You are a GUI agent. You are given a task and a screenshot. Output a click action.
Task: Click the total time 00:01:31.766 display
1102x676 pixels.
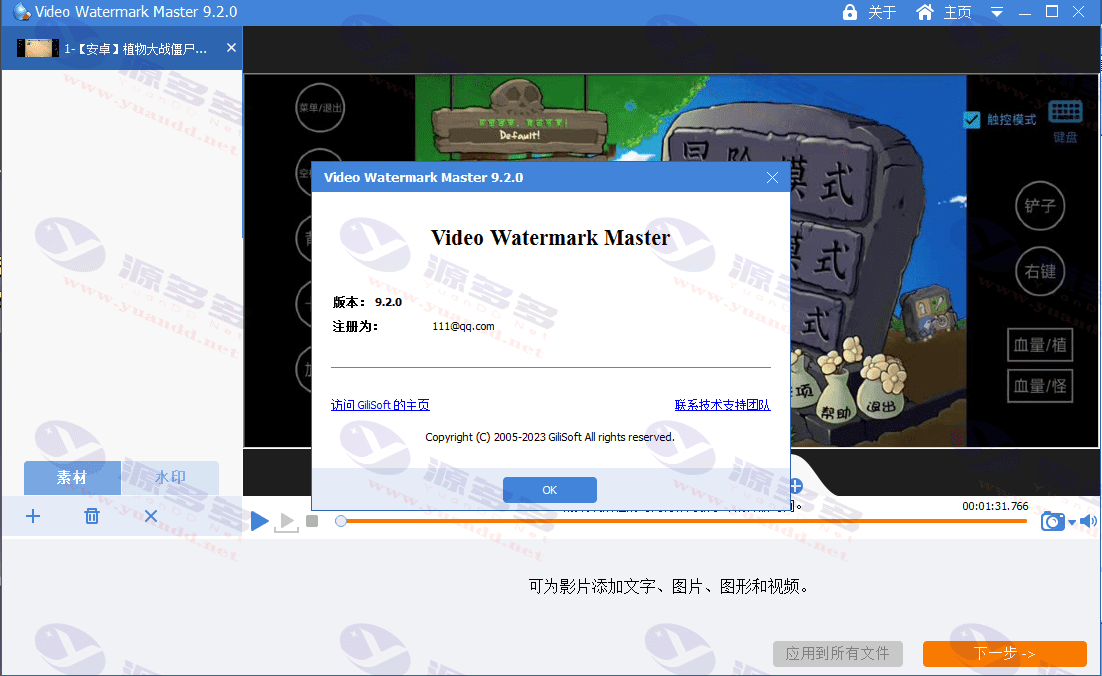995,506
